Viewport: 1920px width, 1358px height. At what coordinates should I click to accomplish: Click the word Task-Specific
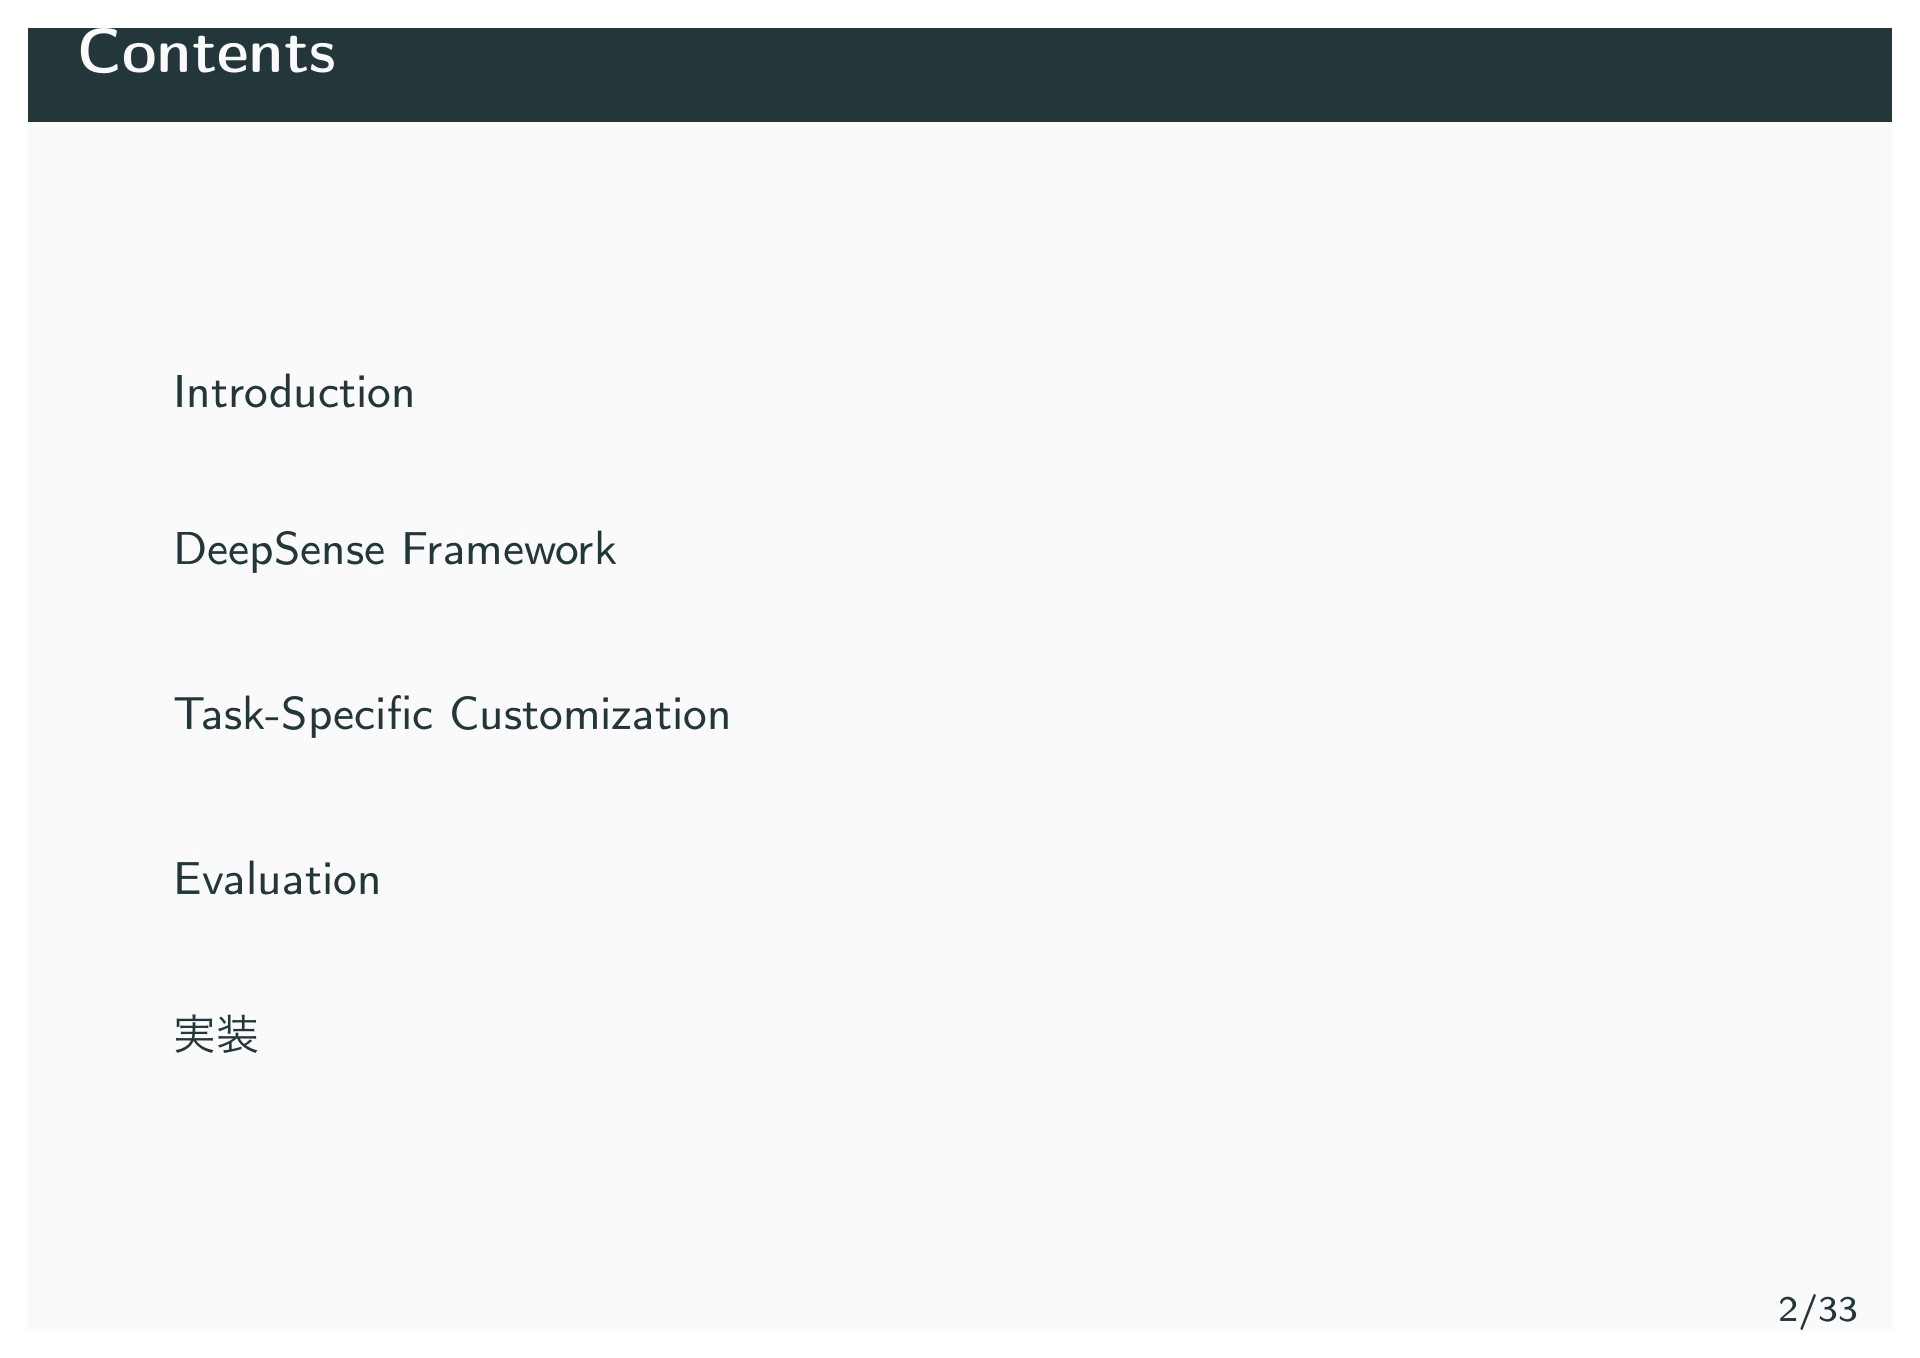tap(303, 714)
